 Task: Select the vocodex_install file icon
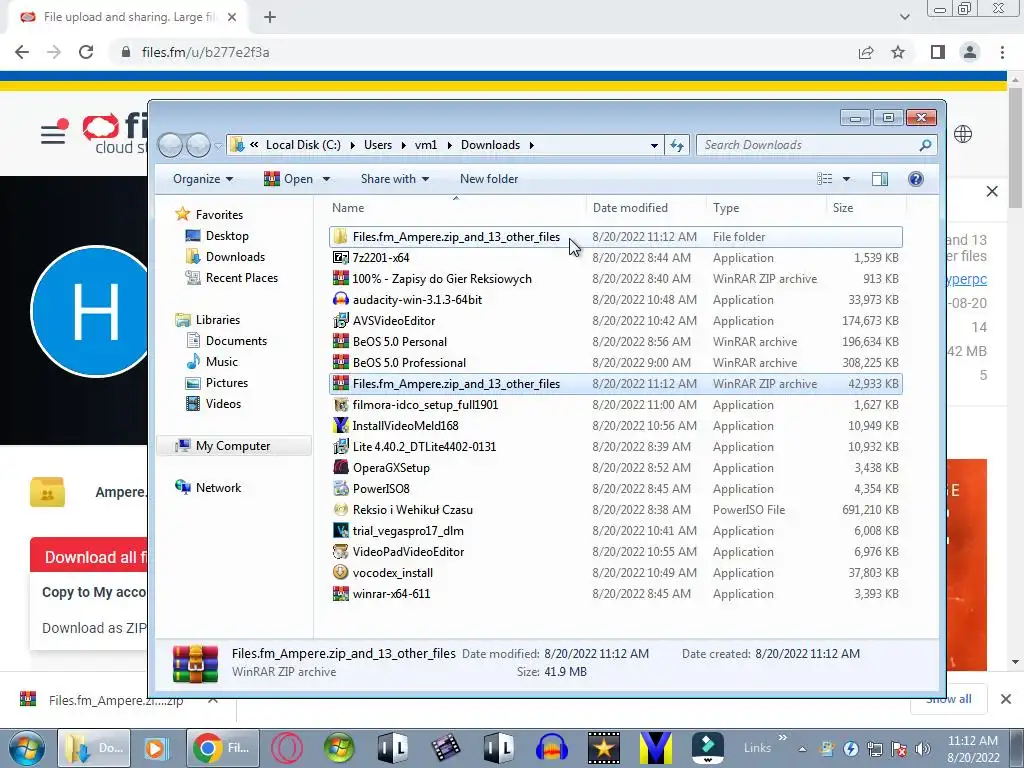point(340,573)
